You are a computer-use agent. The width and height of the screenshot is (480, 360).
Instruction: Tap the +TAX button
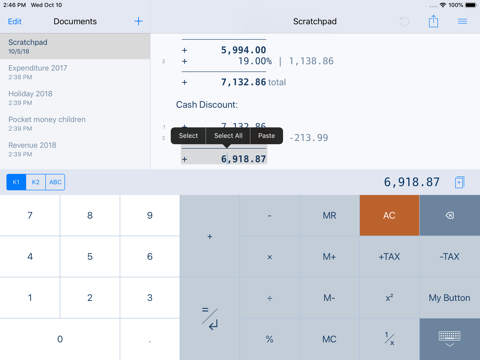(389, 257)
